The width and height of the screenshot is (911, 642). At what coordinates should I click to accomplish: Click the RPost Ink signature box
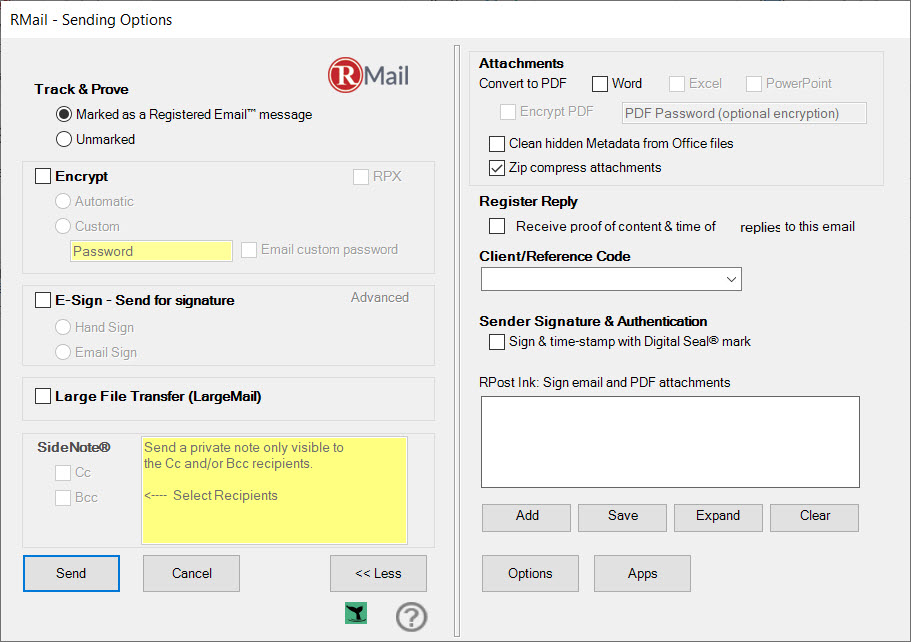(670, 442)
